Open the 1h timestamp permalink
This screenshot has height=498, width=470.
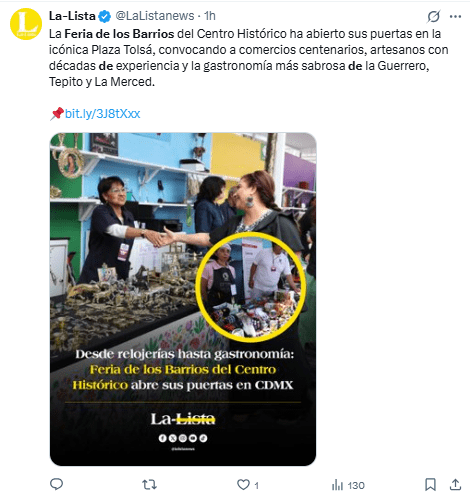coord(210,16)
